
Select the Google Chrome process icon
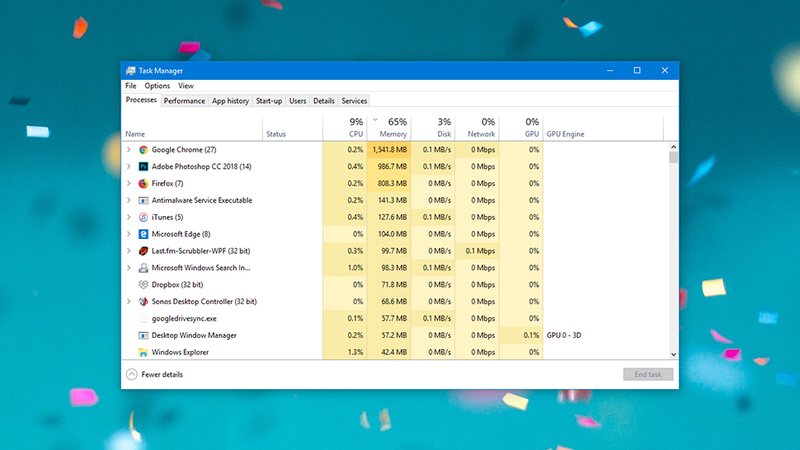143,149
